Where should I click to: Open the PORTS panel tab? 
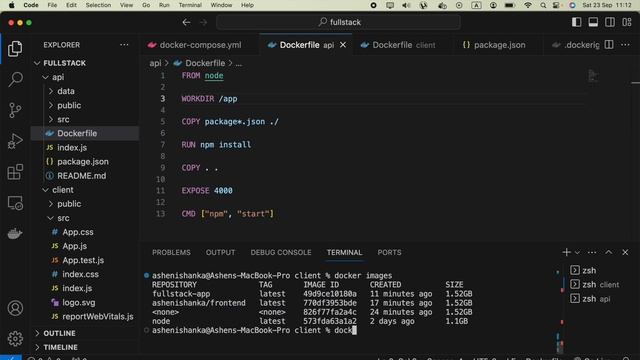[x=389, y=253]
